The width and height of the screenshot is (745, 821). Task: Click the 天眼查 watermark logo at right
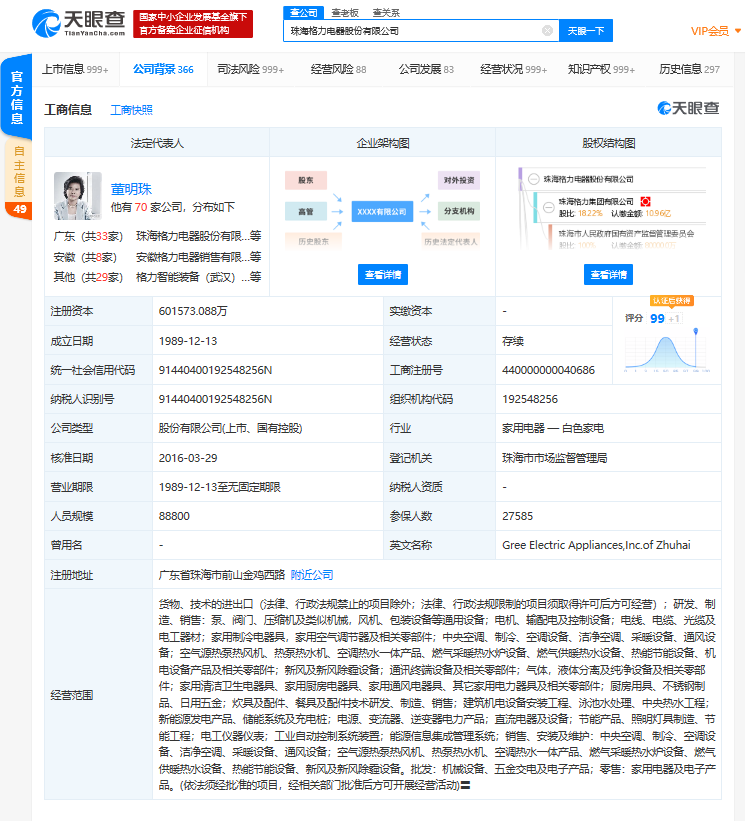pos(688,108)
